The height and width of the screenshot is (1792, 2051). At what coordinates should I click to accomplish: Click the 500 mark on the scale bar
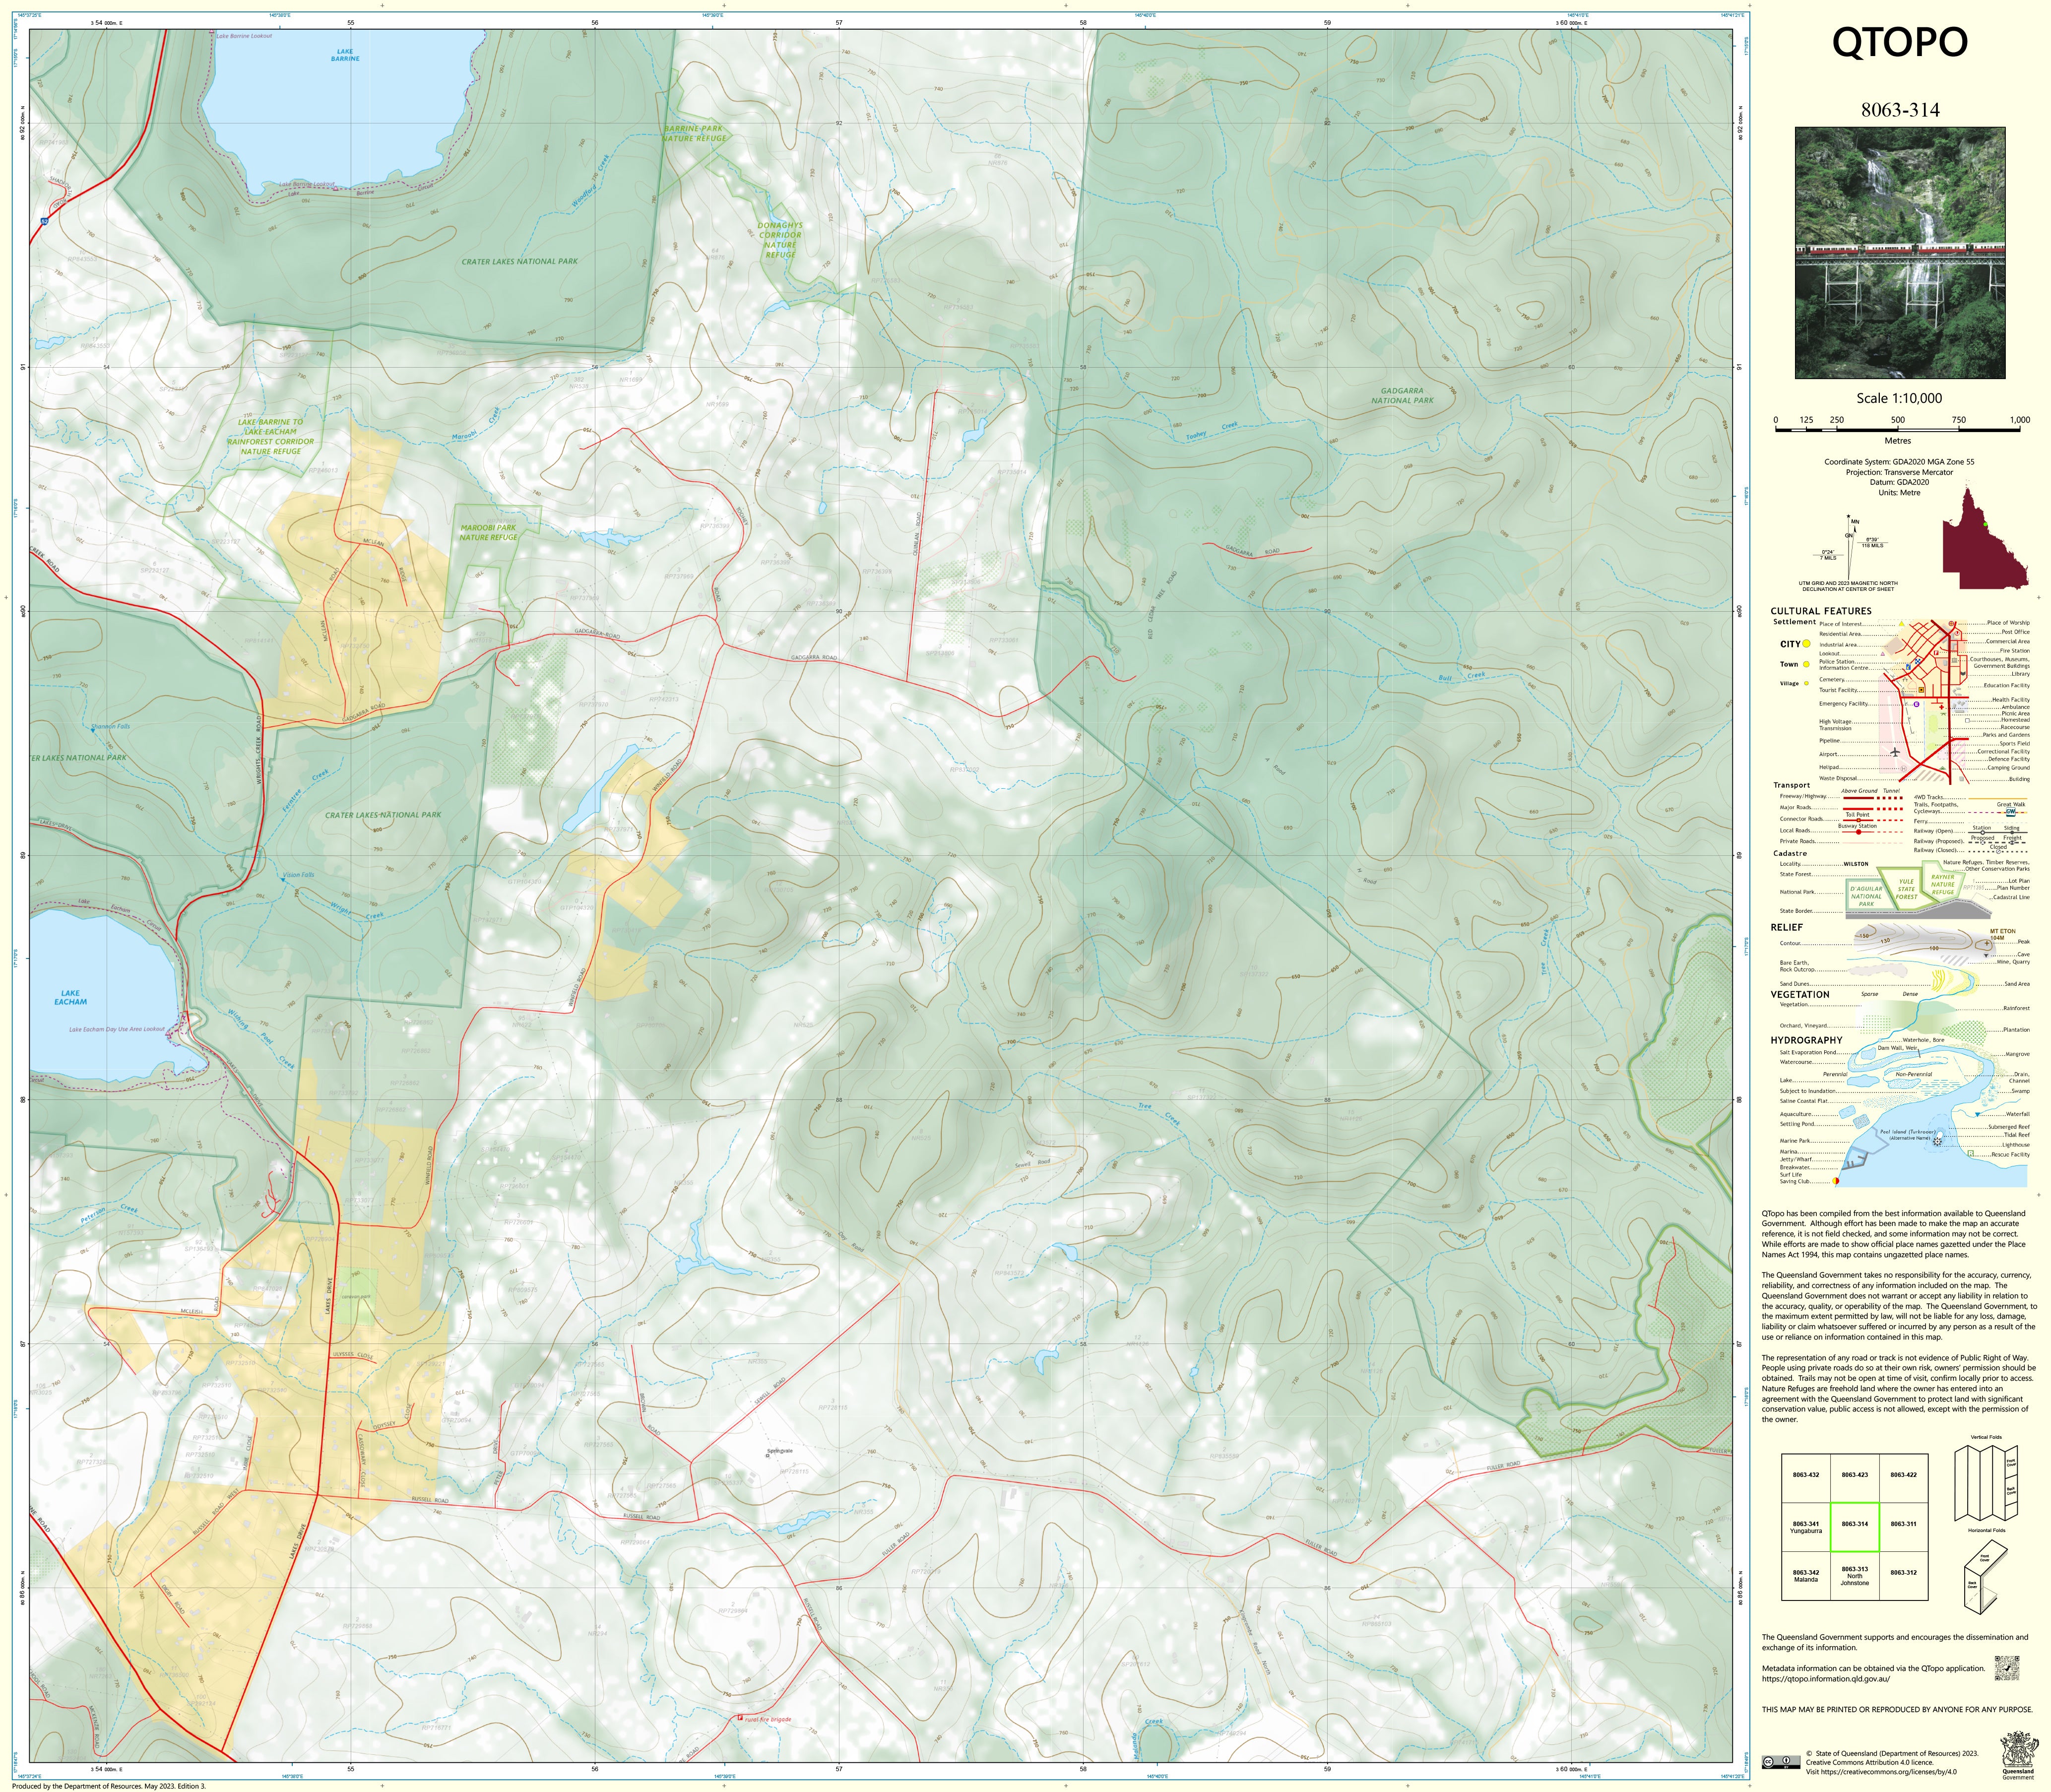coord(1897,421)
